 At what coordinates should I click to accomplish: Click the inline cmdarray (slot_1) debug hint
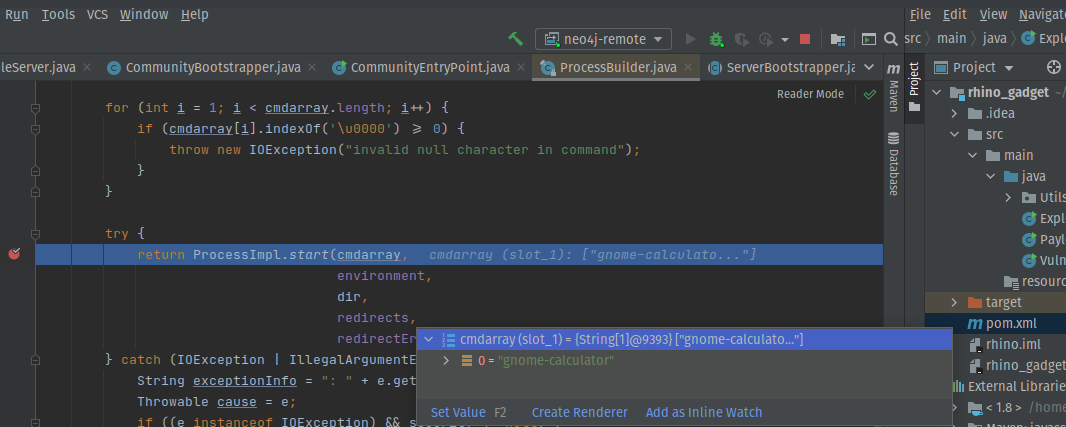(593, 254)
